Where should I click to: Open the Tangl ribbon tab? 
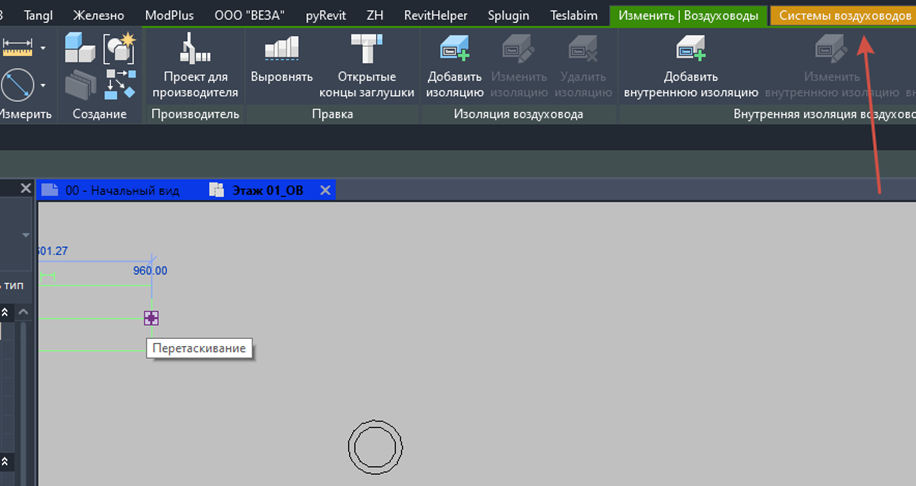[x=38, y=15]
